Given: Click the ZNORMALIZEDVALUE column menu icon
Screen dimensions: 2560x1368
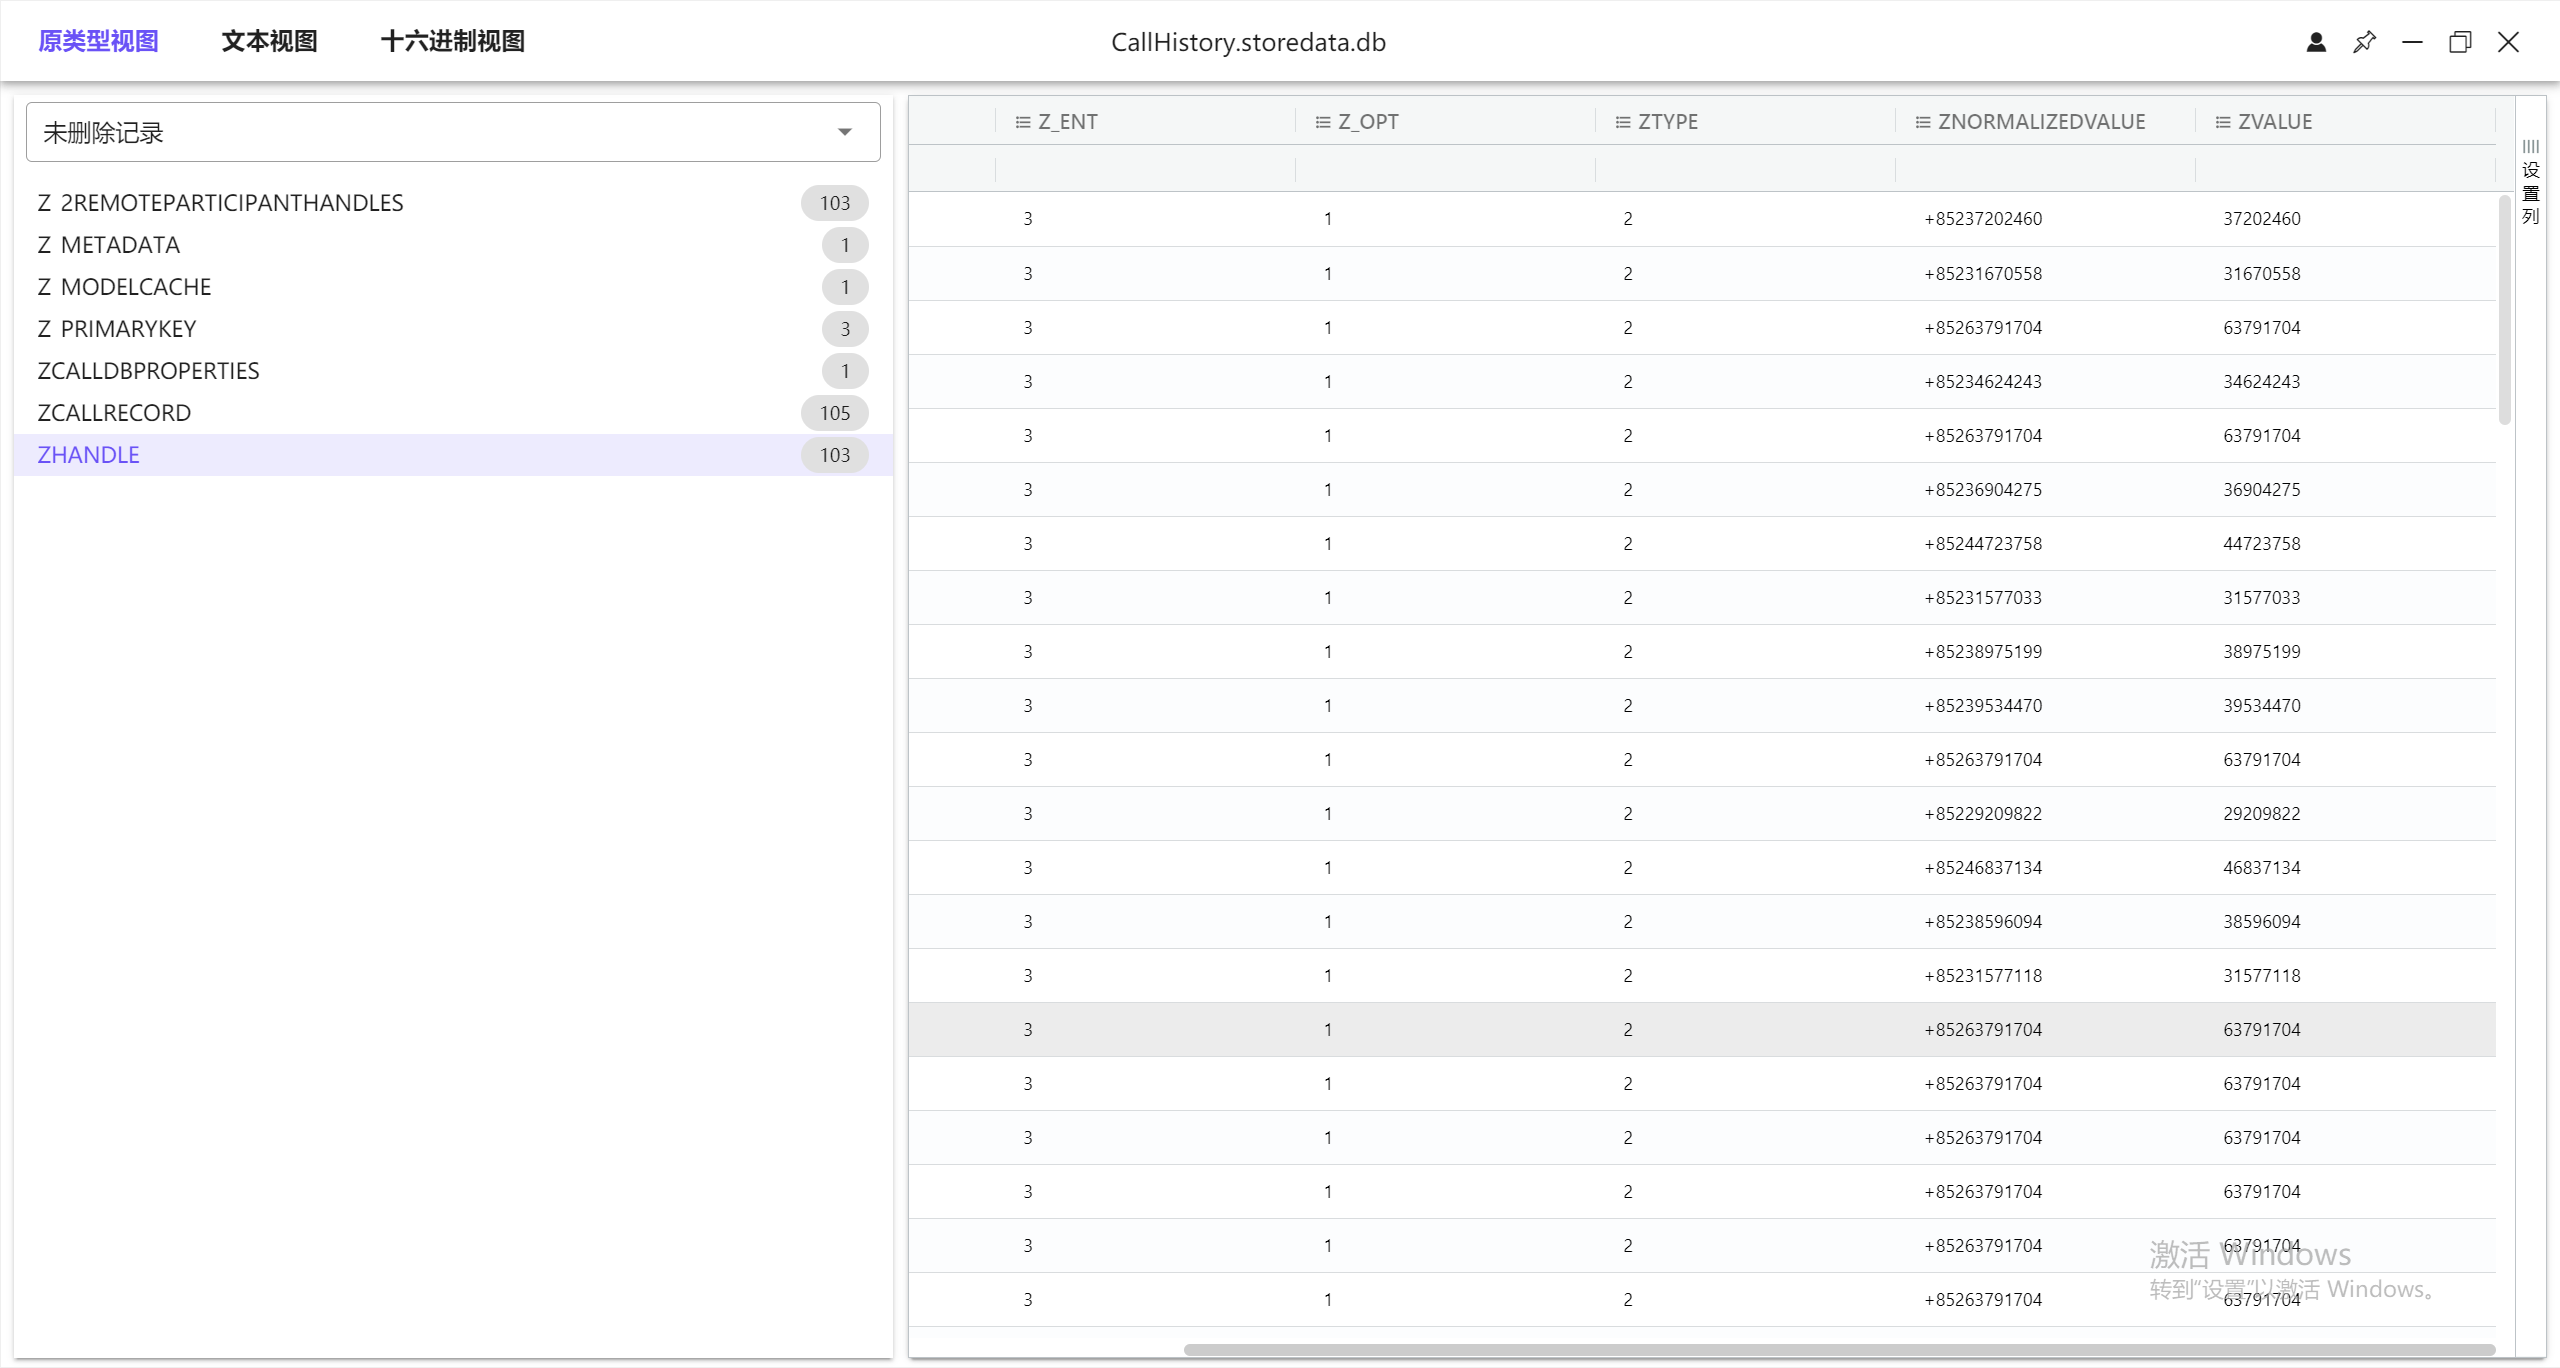Looking at the screenshot, I should coord(1922,122).
